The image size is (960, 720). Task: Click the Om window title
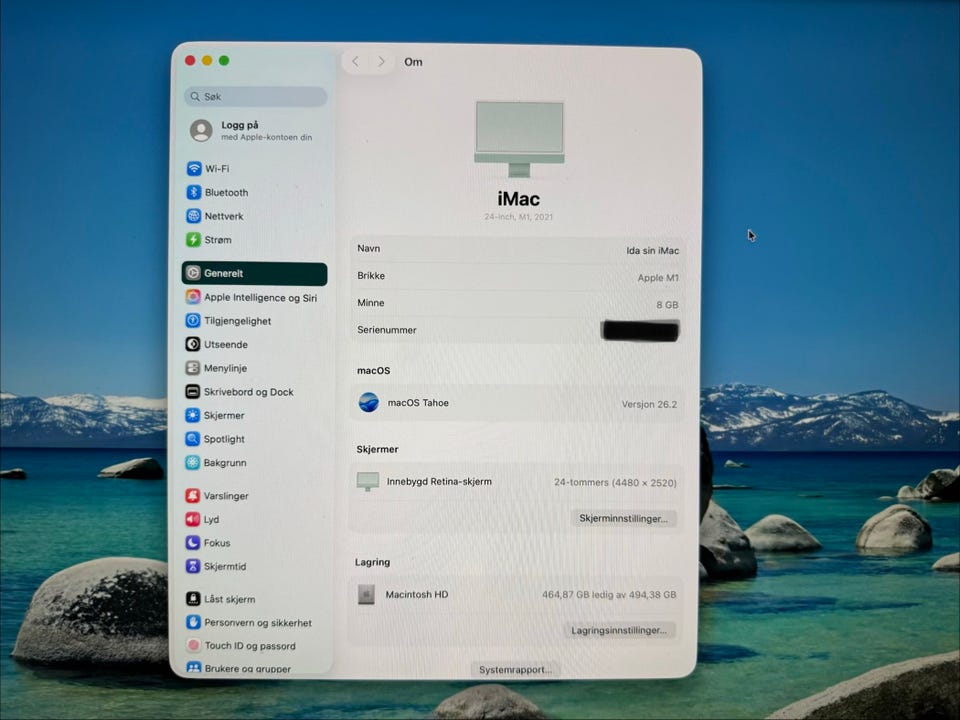(x=413, y=62)
